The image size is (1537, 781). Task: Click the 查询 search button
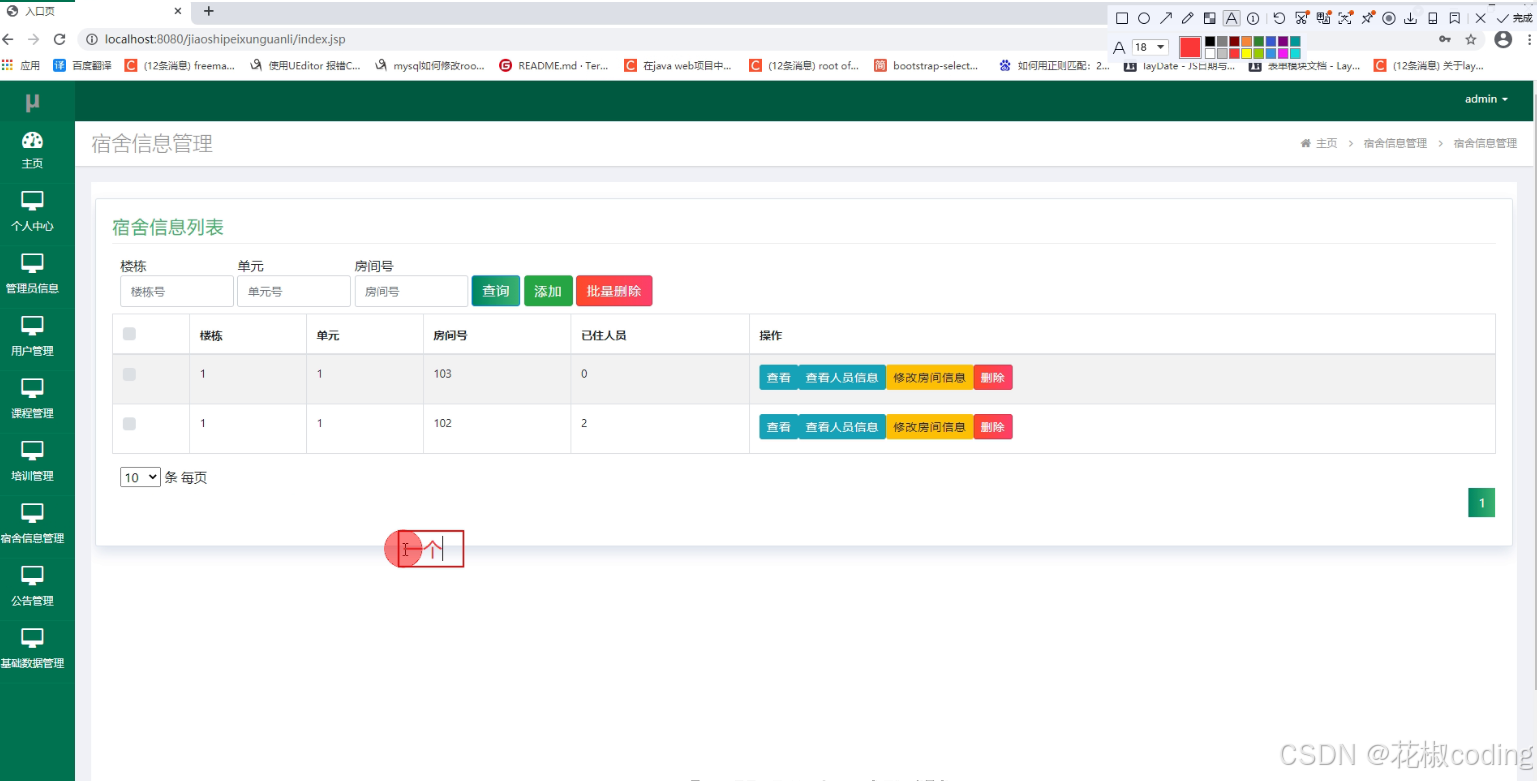coord(496,291)
